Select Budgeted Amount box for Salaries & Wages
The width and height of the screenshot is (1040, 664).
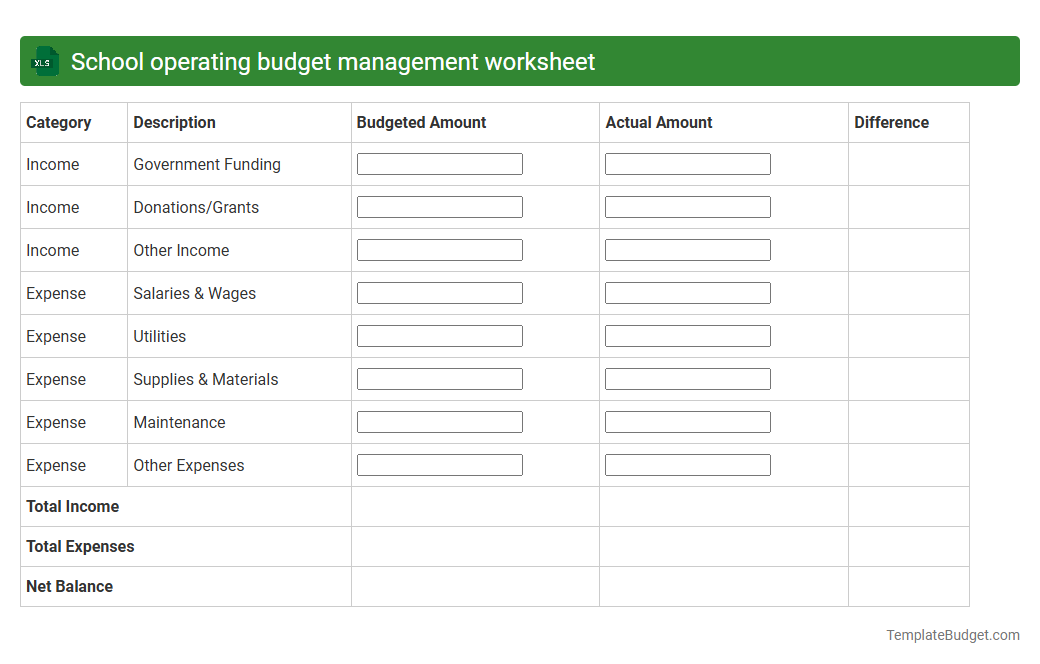coord(439,292)
